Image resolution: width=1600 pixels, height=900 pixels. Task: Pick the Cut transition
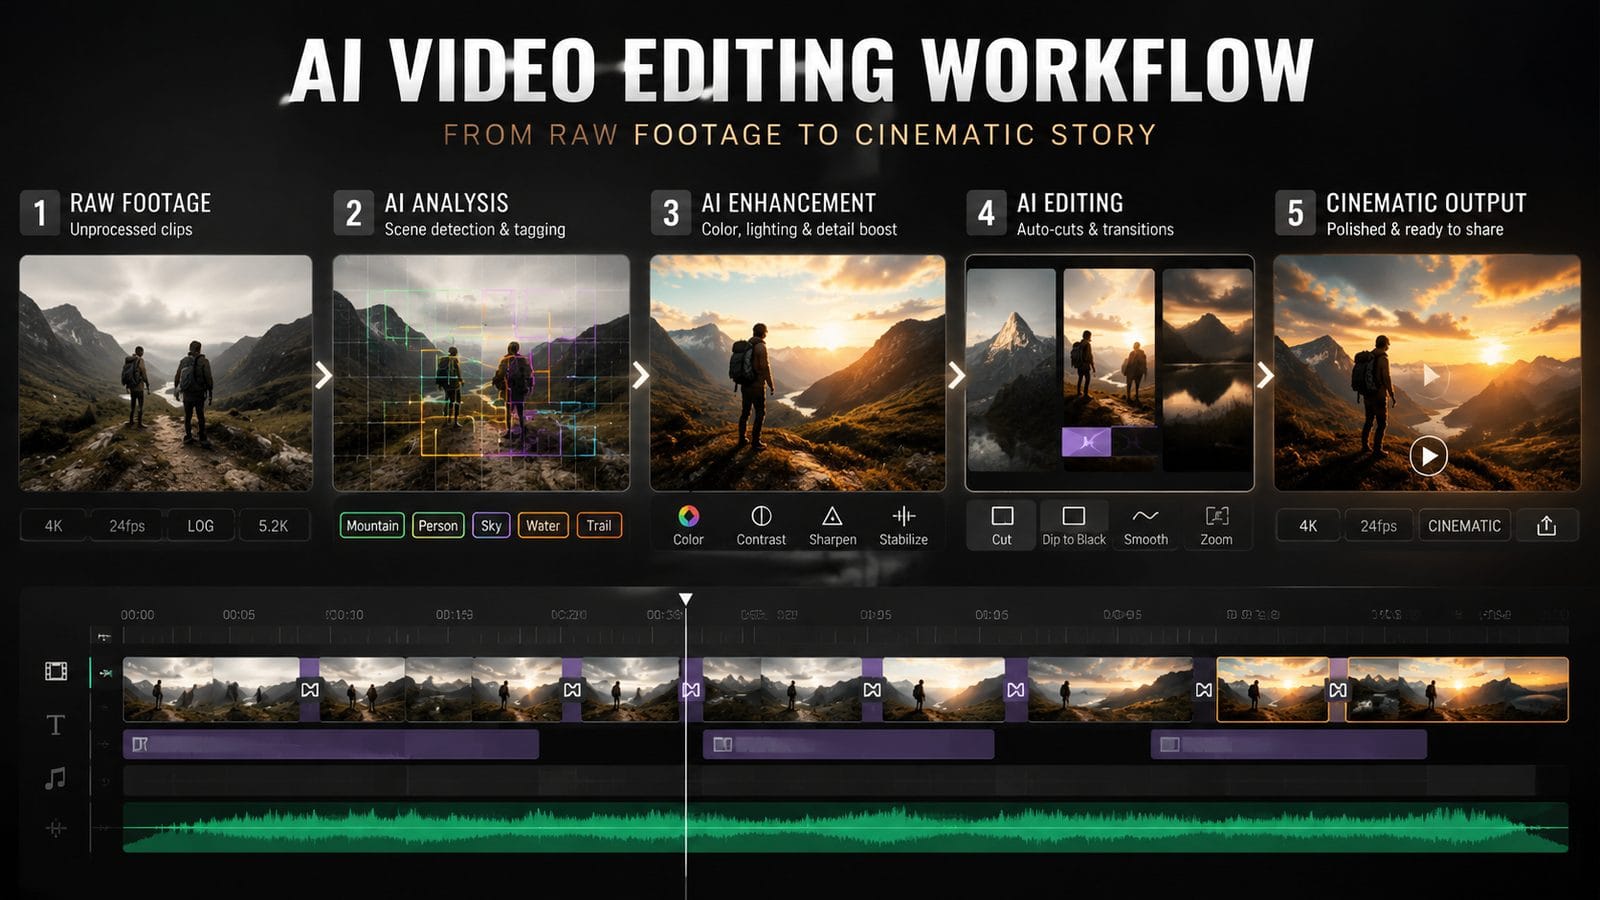click(x=1002, y=525)
